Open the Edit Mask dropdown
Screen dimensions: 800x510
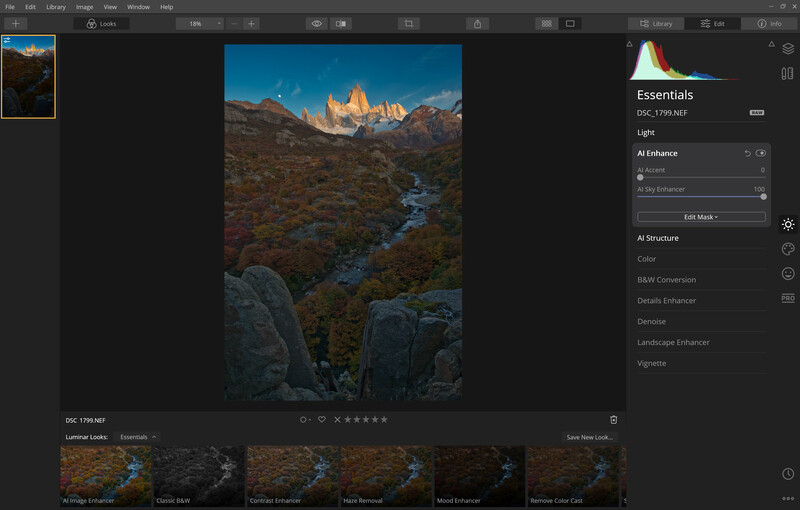(701, 217)
